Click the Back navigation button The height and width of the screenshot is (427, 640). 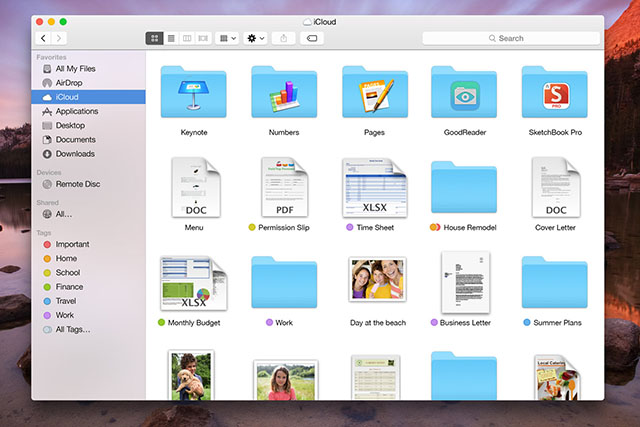(x=43, y=38)
